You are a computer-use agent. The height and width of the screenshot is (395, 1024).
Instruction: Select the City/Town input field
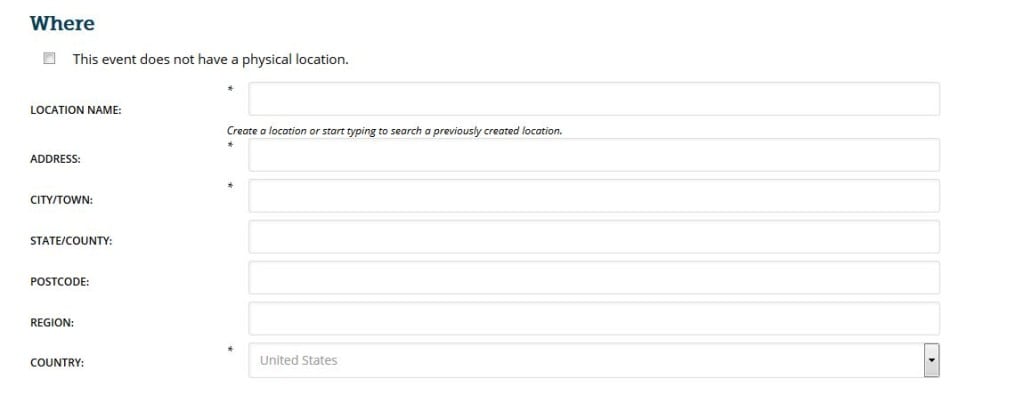[x=594, y=196]
